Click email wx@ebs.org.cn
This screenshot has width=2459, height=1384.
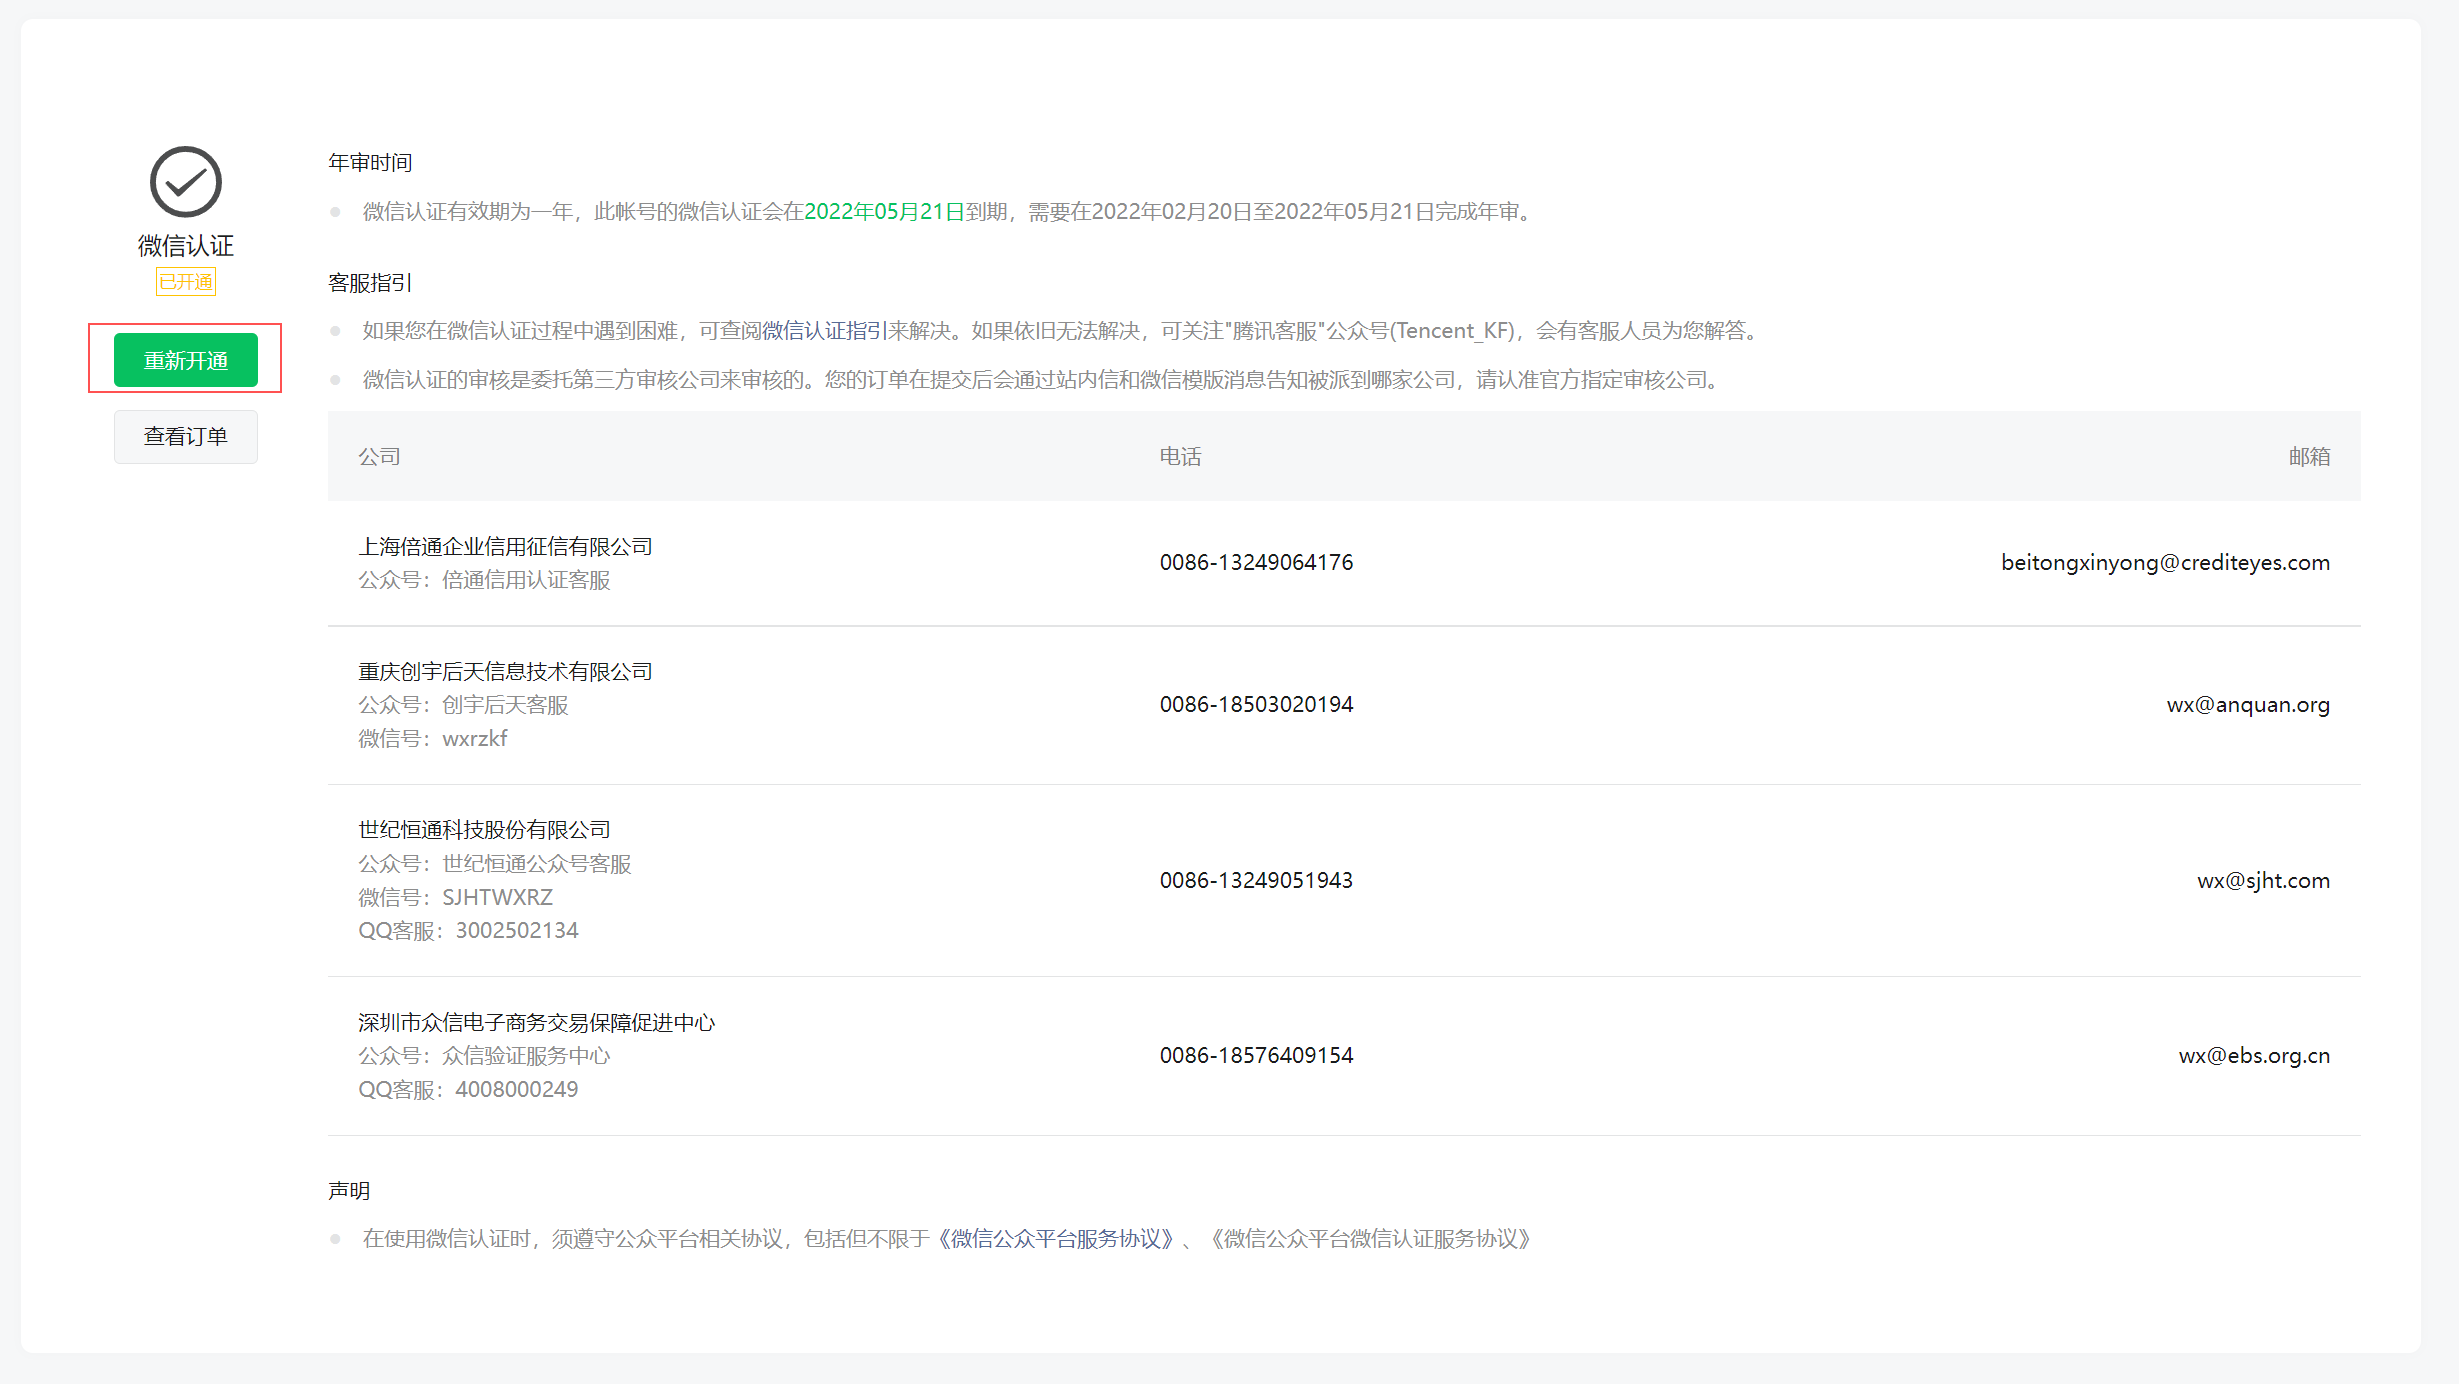coord(2254,1056)
